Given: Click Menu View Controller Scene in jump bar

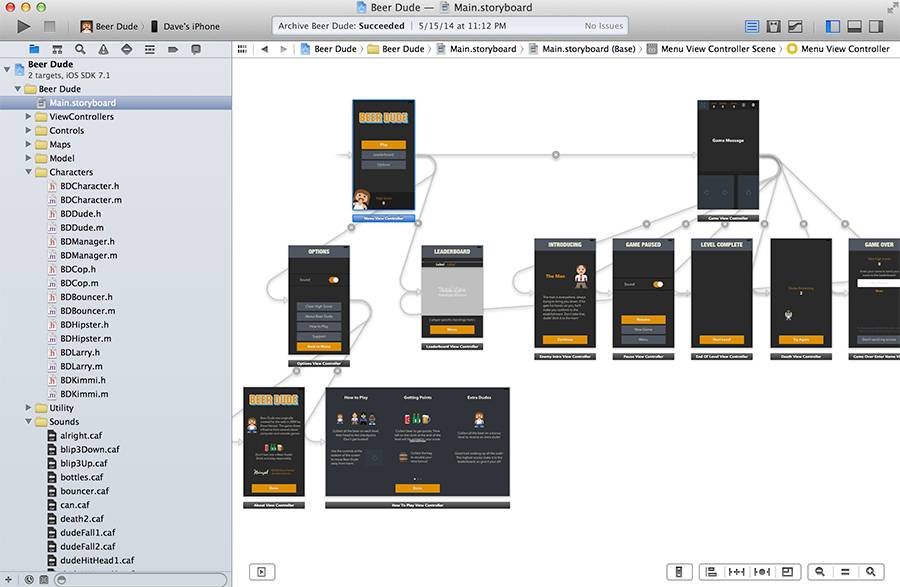Looking at the screenshot, I should pyautogui.click(x=711, y=49).
